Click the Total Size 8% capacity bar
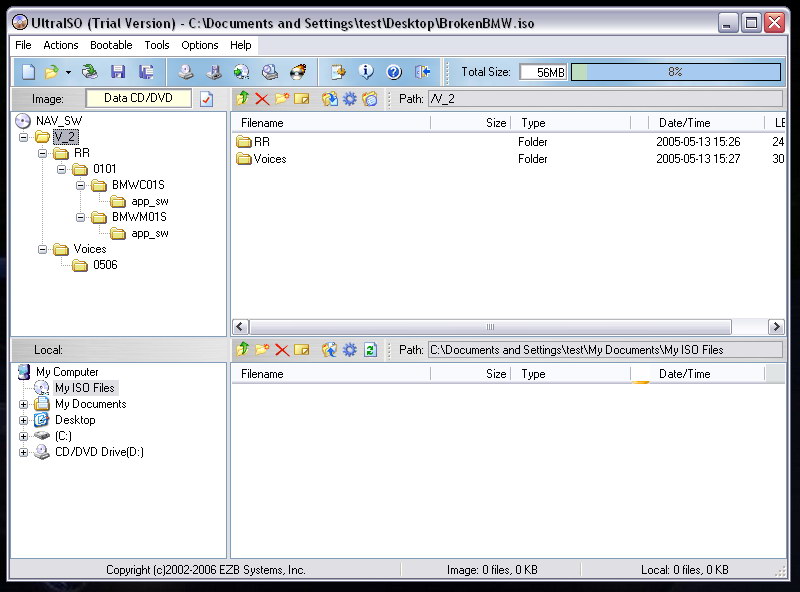Viewport: 800px width, 592px height. tap(675, 72)
